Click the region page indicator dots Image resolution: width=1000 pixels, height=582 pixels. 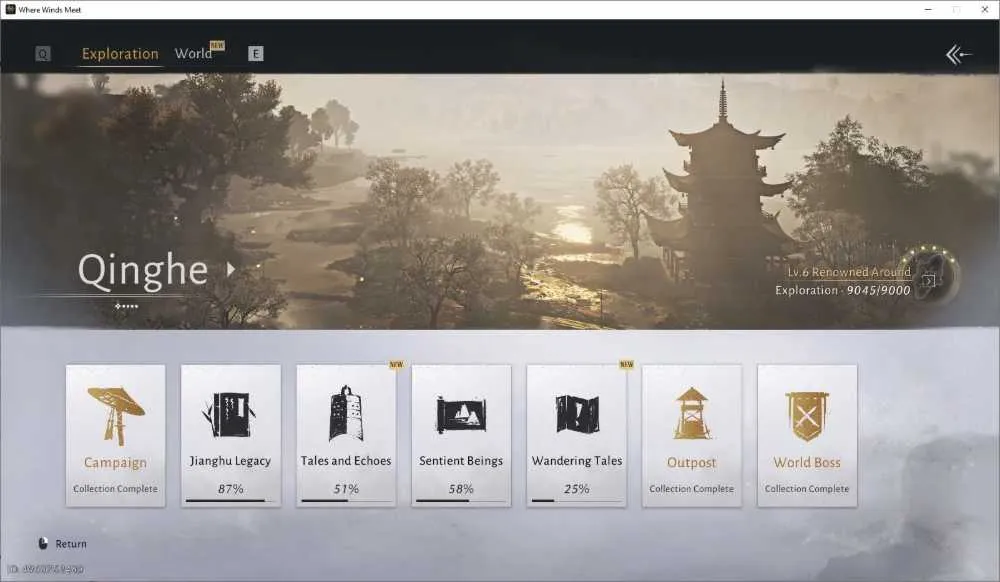[x=126, y=307]
